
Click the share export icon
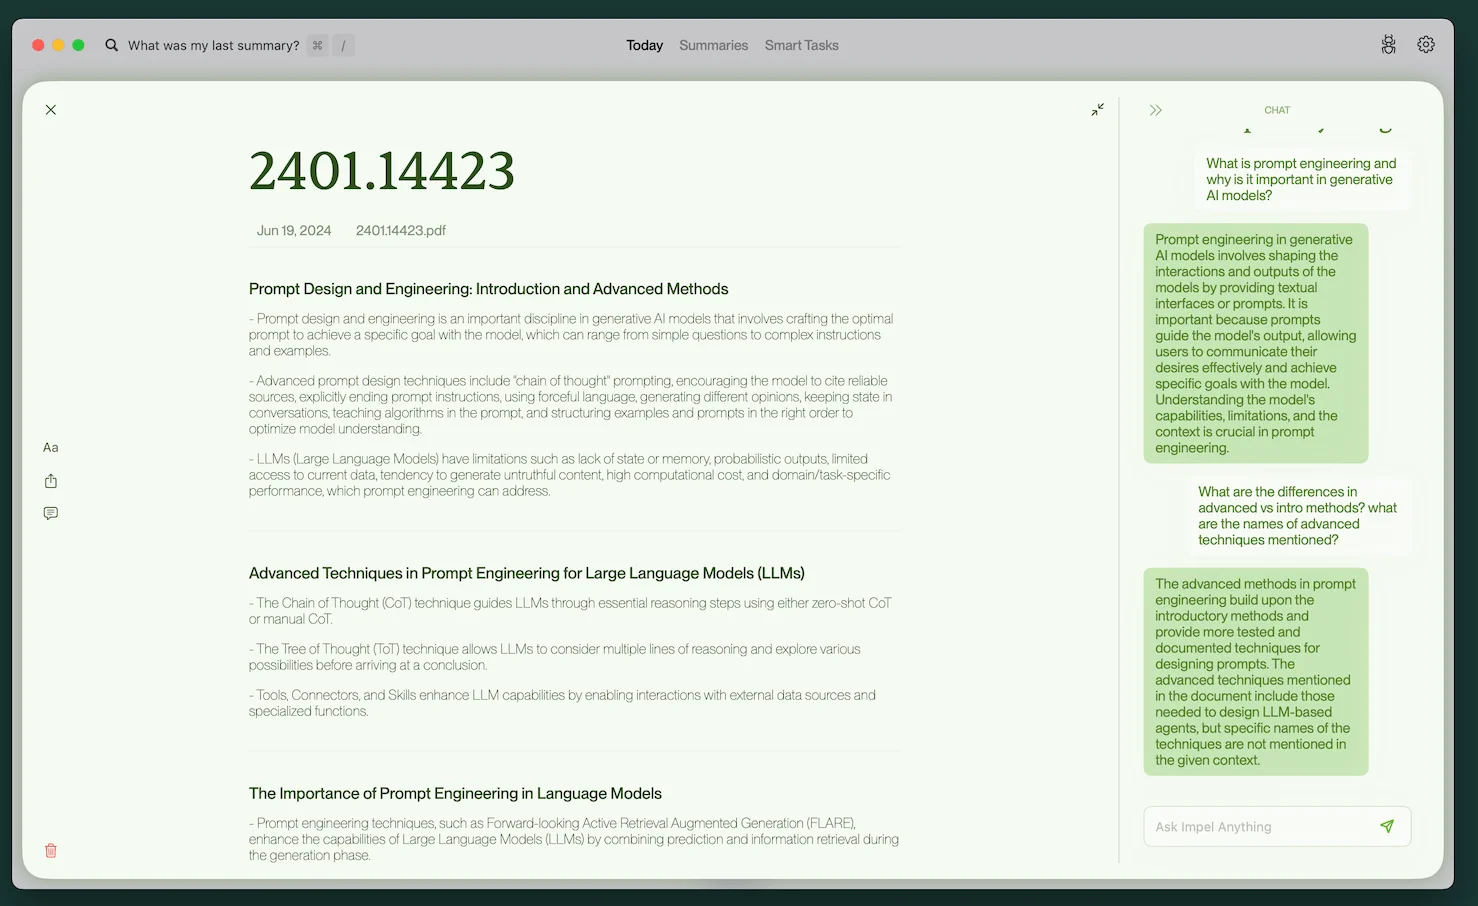pyautogui.click(x=51, y=481)
